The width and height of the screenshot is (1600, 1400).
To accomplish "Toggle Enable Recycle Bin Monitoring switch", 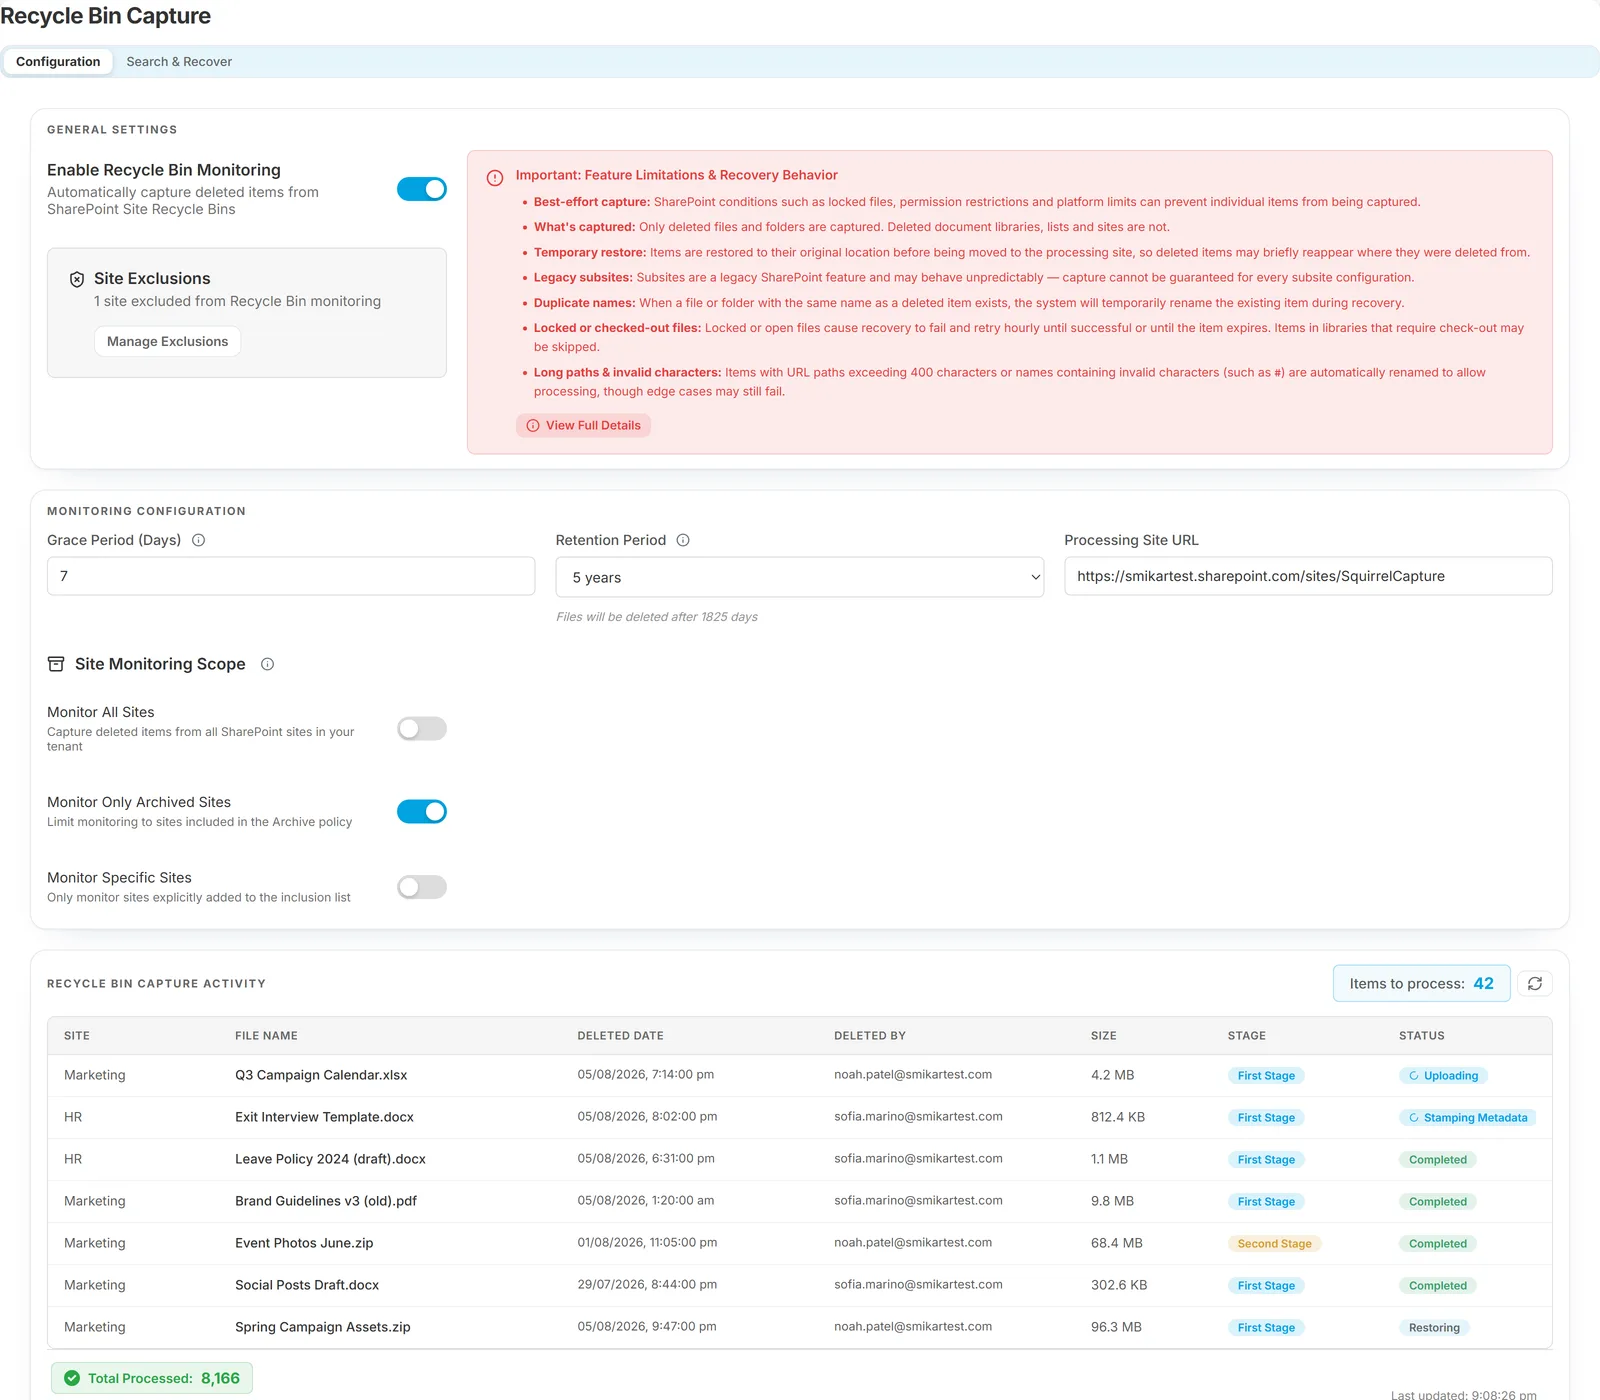I will point(422,189).
